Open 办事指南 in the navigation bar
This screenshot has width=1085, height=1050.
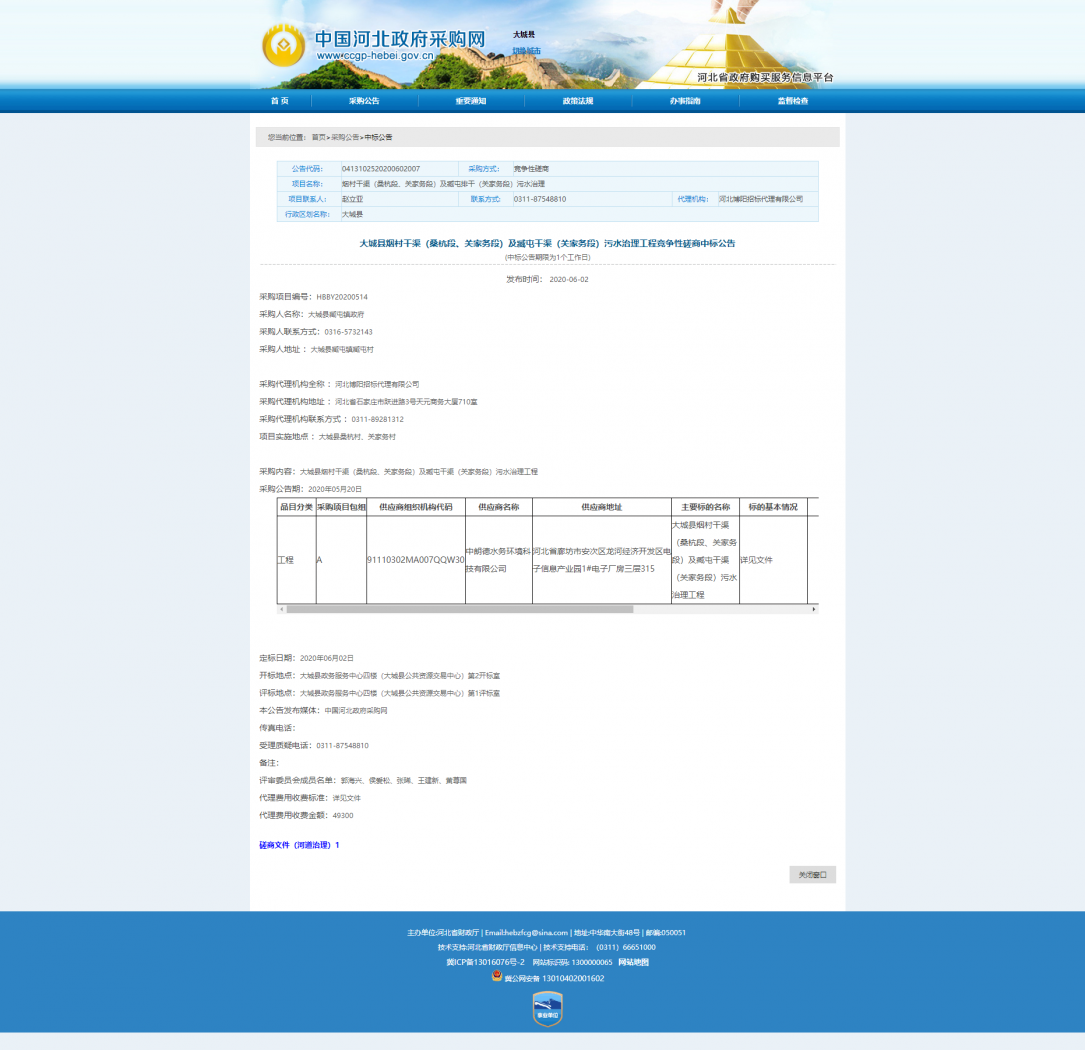click(x=685, y=101)
